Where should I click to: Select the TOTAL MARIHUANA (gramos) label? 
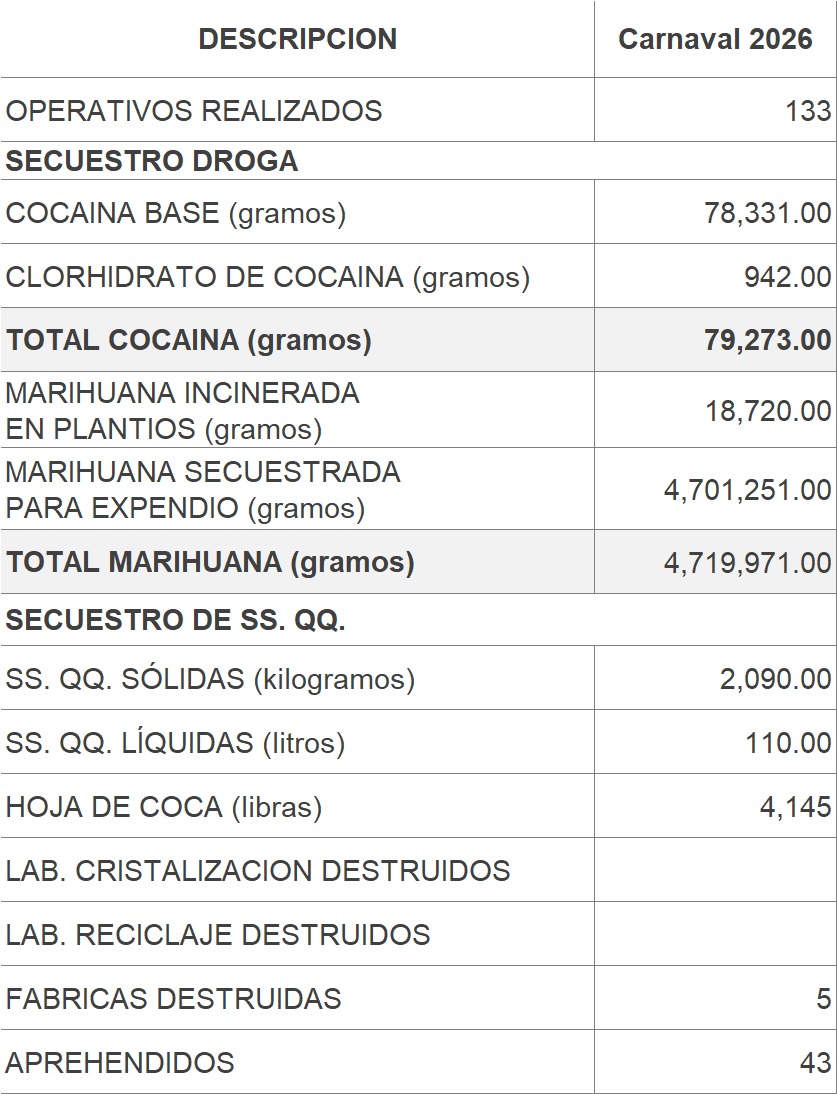210,562
